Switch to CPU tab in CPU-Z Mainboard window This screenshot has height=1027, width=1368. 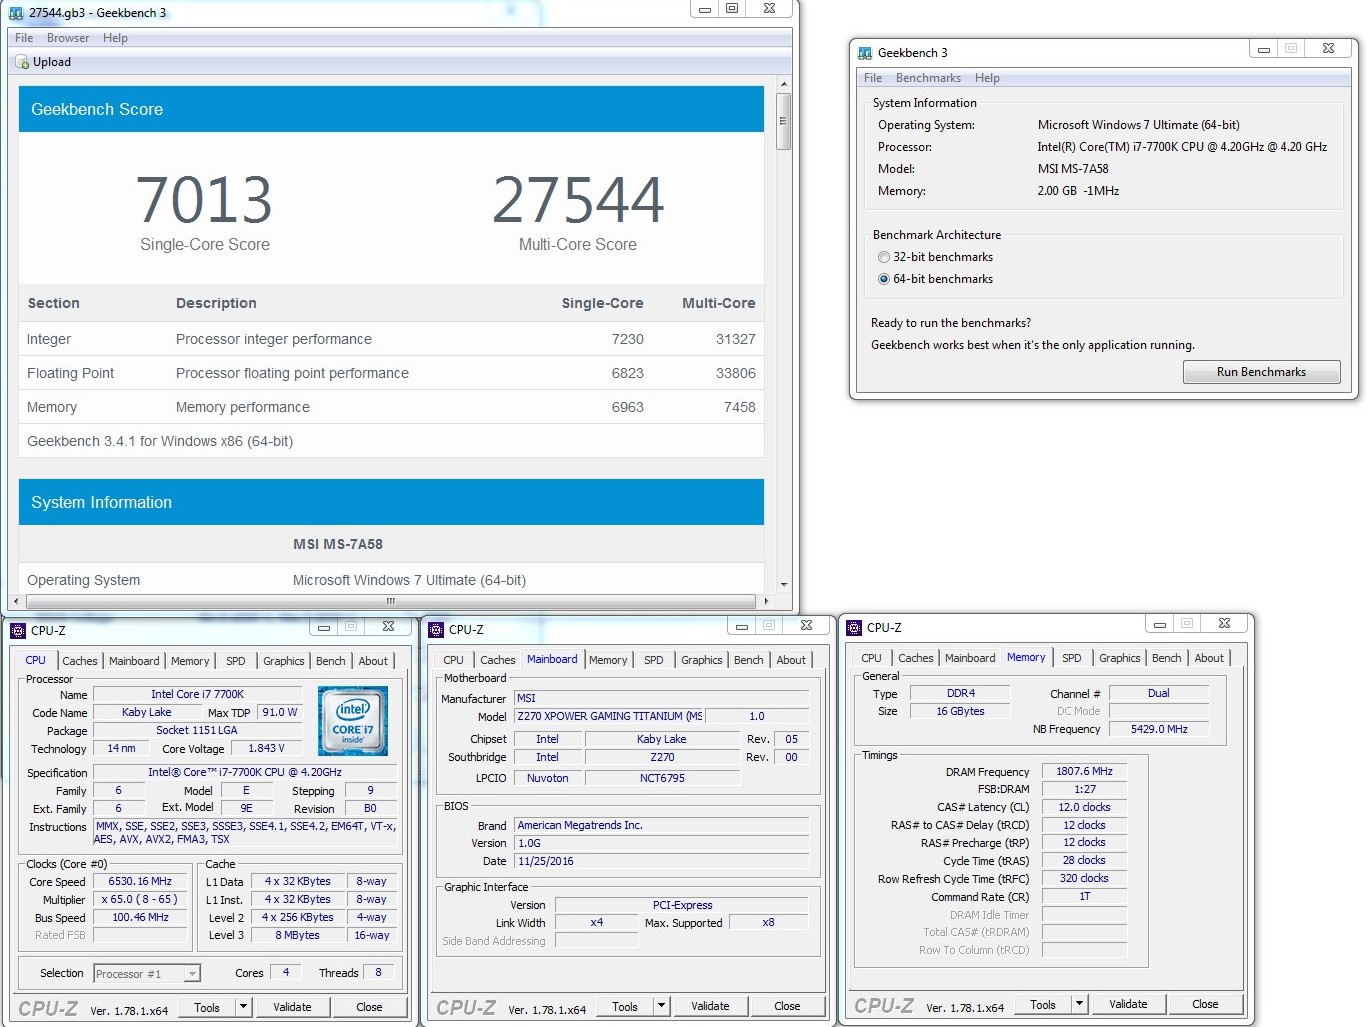[x=453, y=660]
